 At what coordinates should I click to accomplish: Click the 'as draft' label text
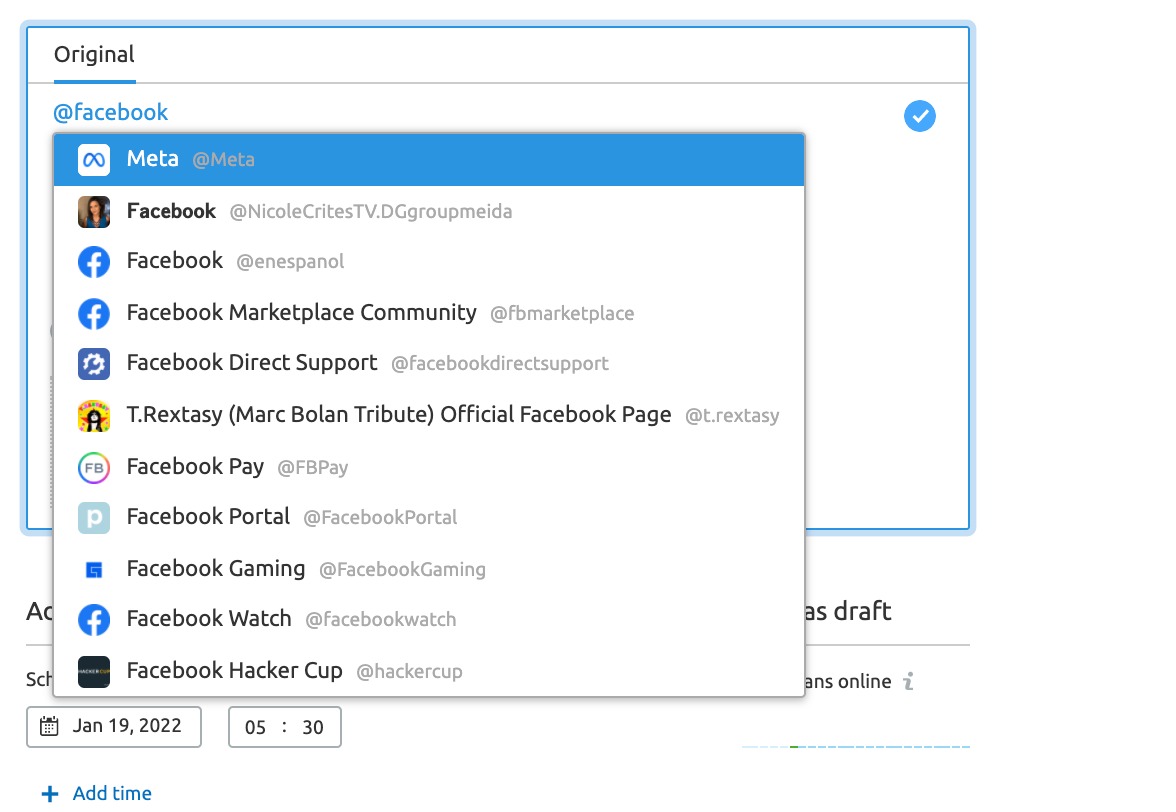(848, 611)
